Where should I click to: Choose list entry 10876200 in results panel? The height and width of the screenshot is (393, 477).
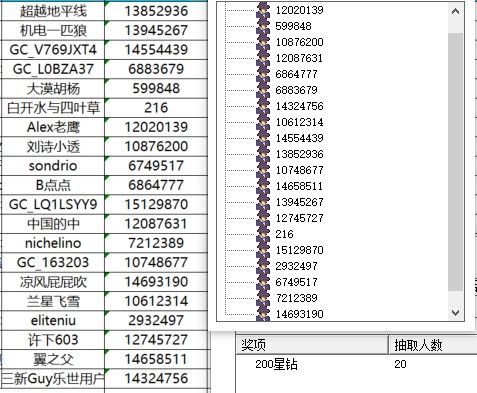(299, 42)
